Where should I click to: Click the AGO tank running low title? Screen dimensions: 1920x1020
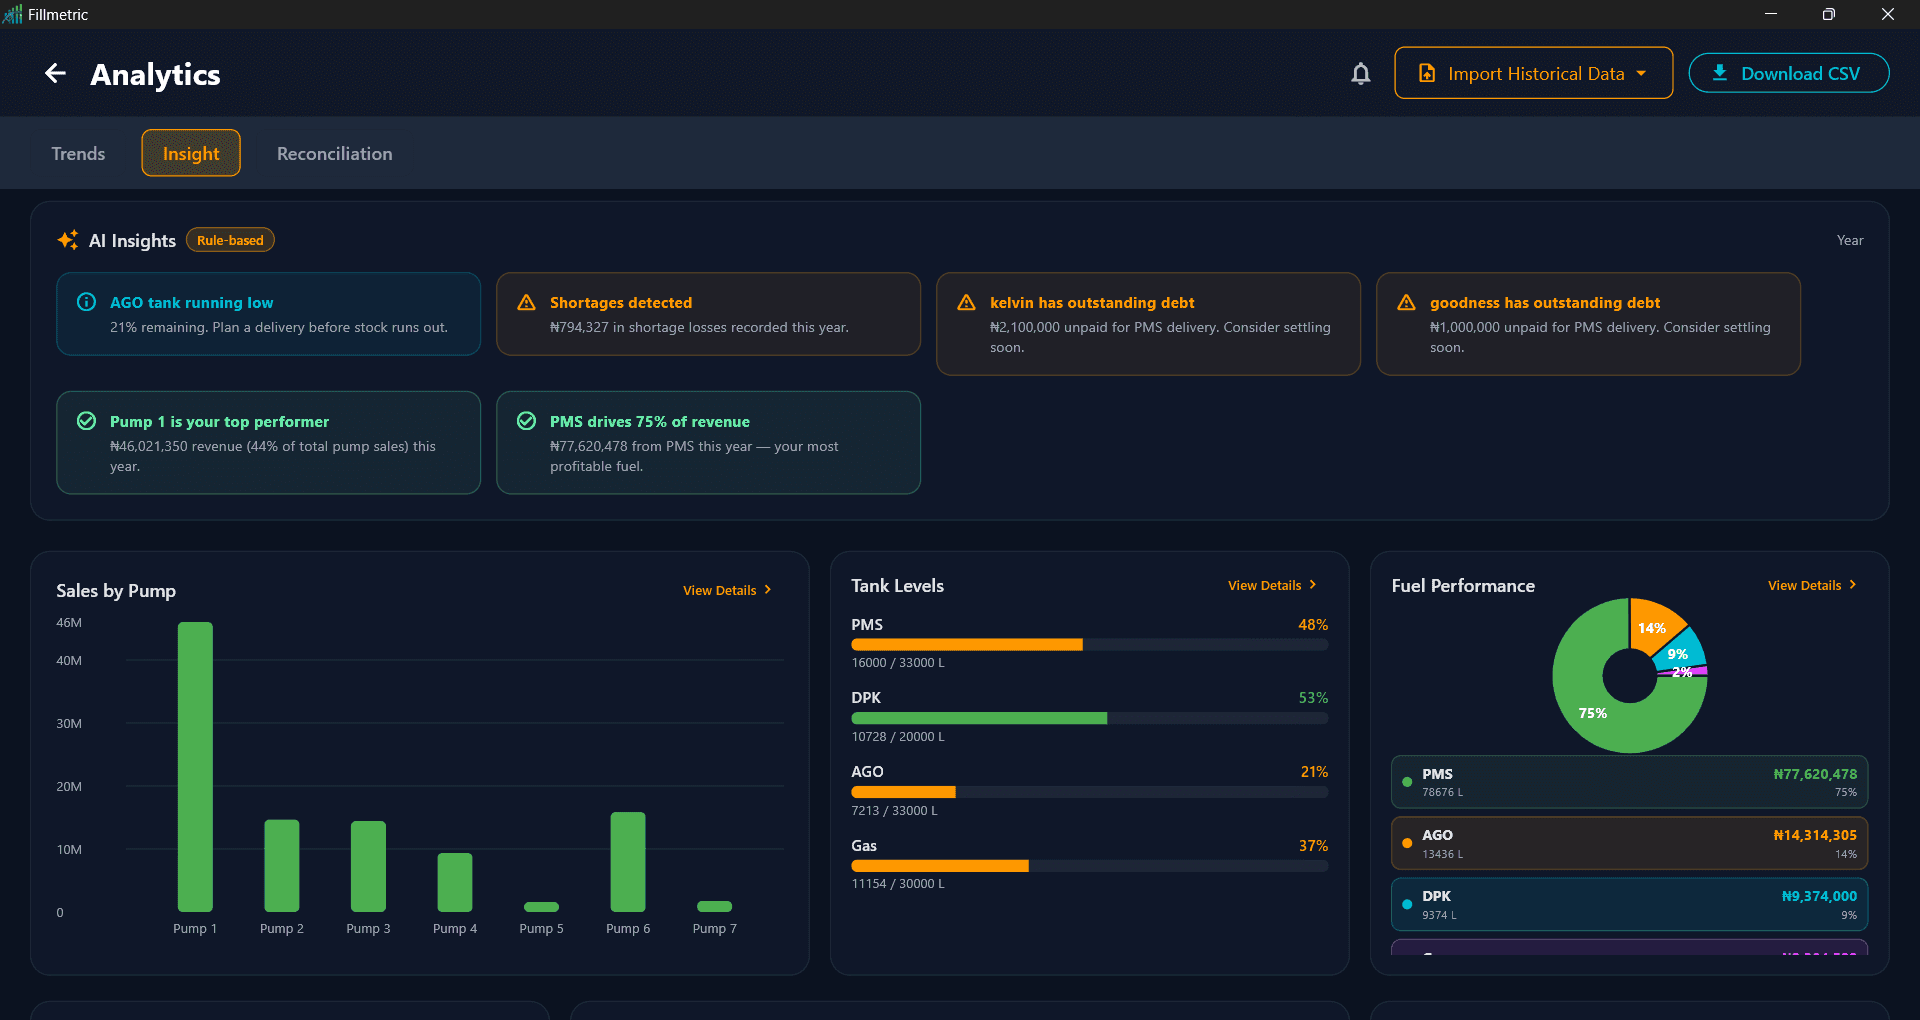(x=191, y=302)
